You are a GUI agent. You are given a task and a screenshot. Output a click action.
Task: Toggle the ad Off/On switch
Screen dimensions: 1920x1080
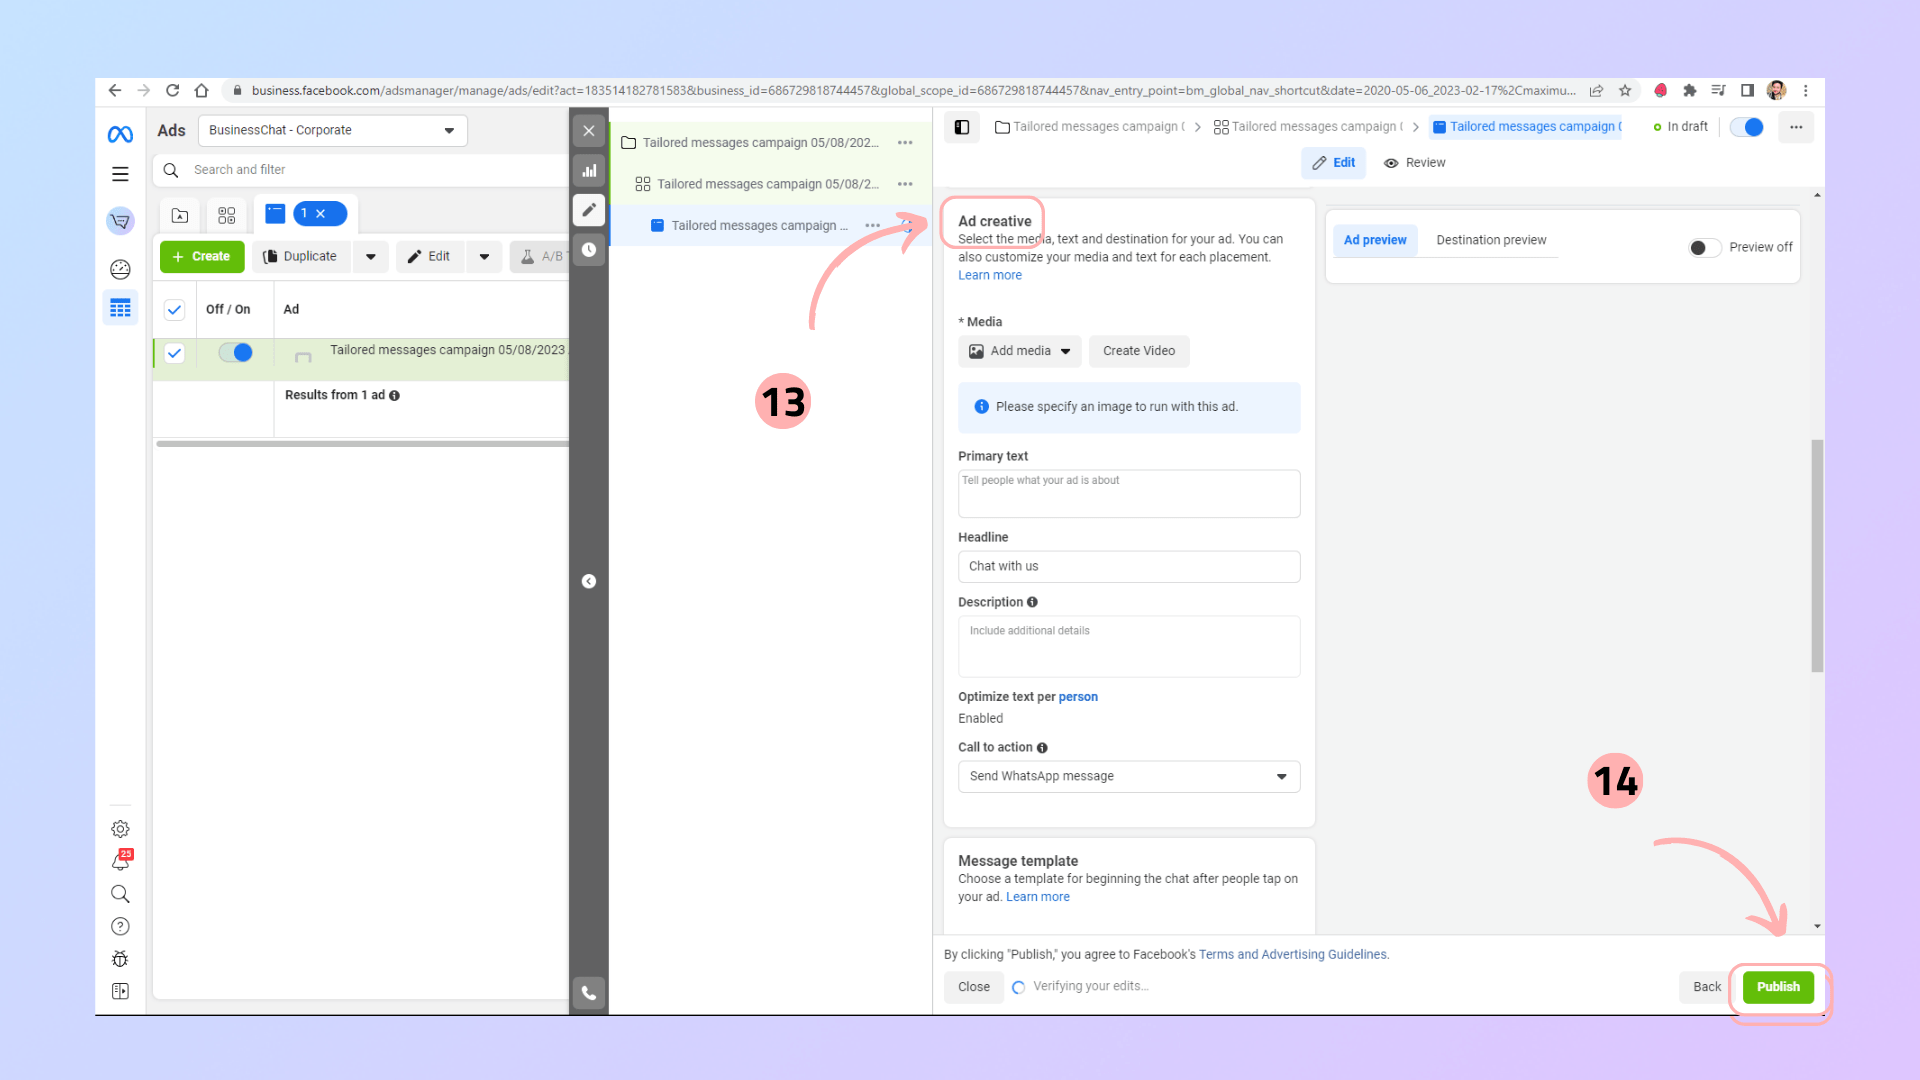pyautogui.click(x=235, y=353)
